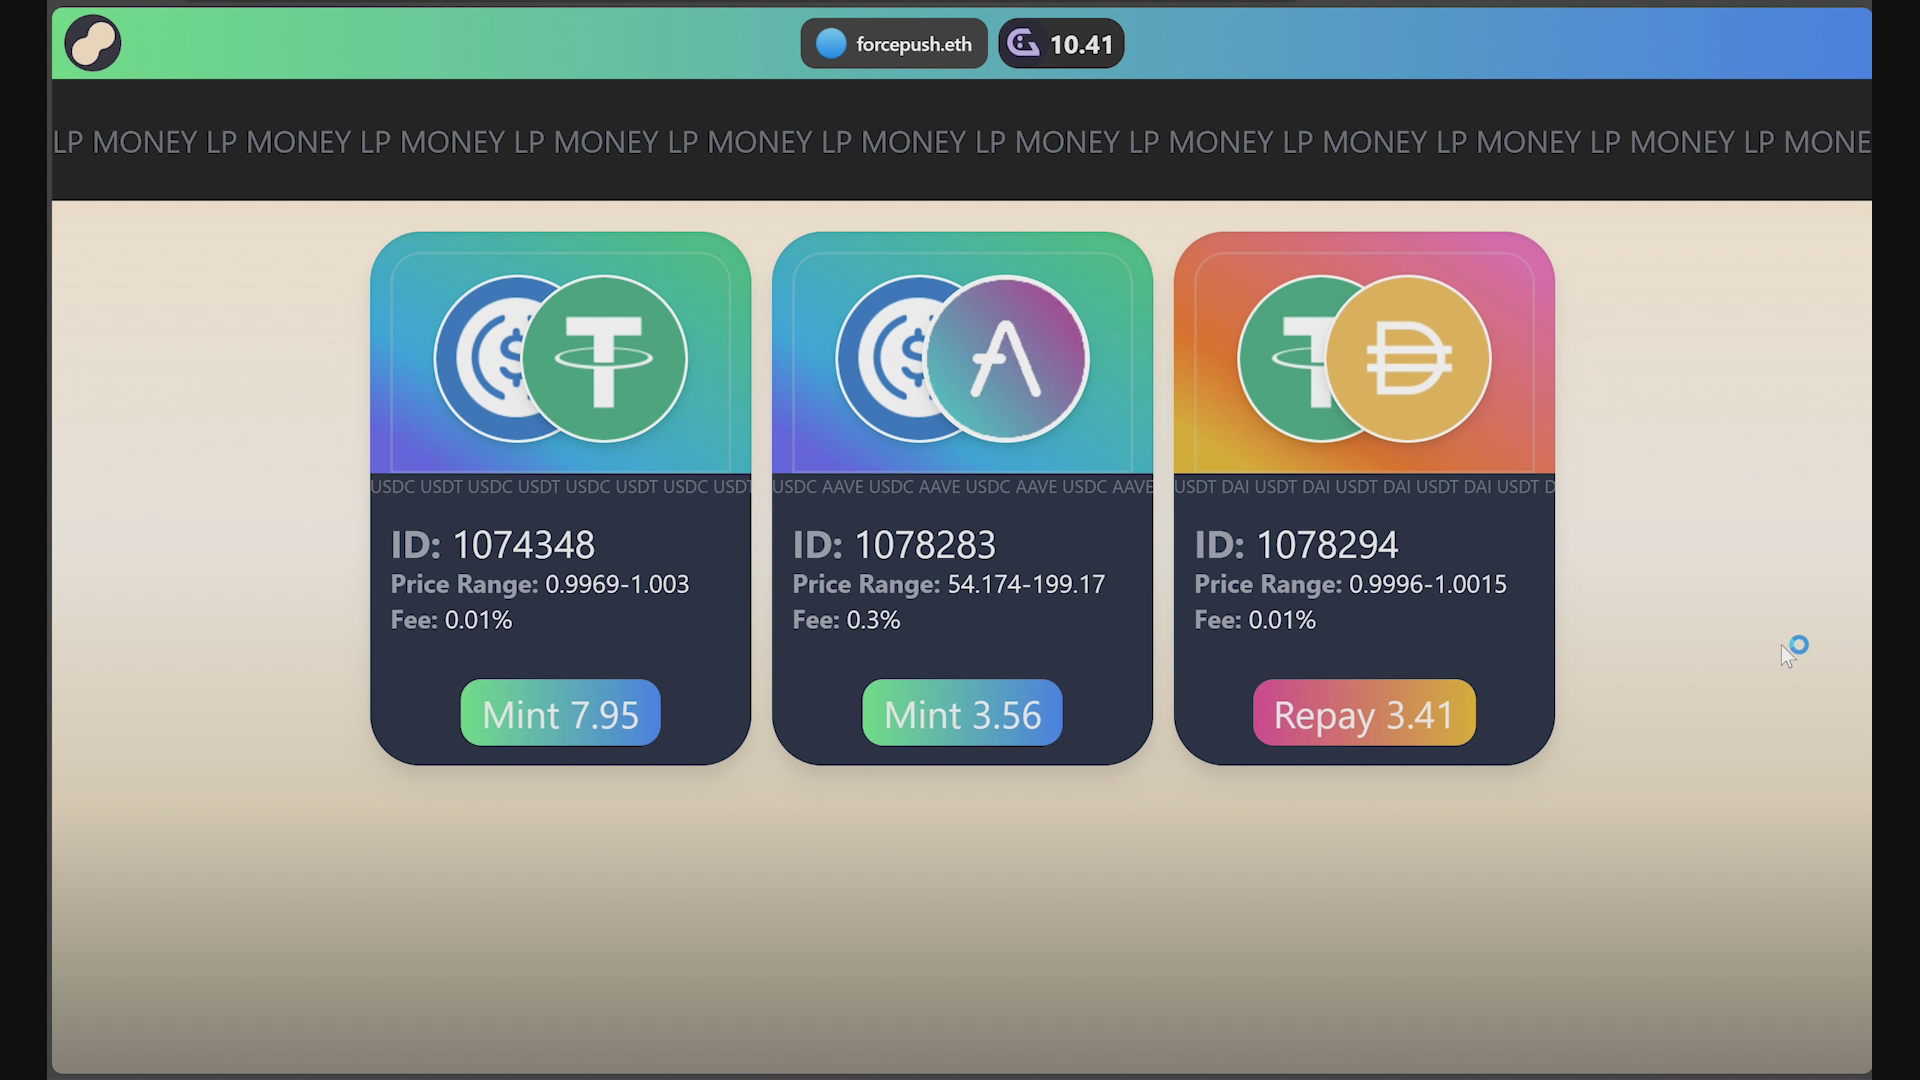Click the blue avatar next to forcepush.eth
The width and height of the screenshot is (1920, 1080).
(831, 44)
